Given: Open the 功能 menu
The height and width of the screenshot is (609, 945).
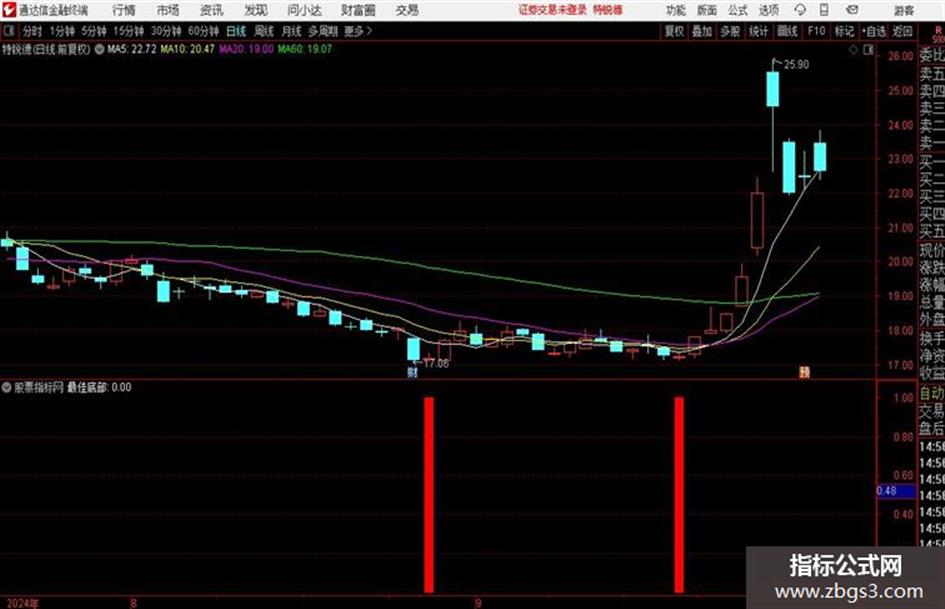Looking at the screenshot, I should tap(676, 10).
